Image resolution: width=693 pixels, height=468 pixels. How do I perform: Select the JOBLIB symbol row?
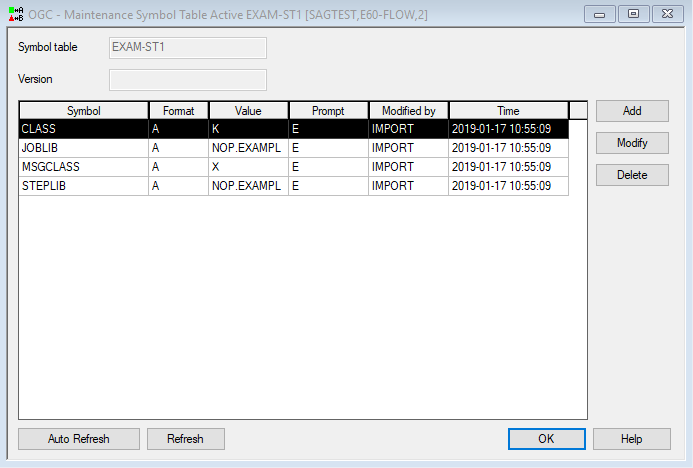tap(84, 148)
